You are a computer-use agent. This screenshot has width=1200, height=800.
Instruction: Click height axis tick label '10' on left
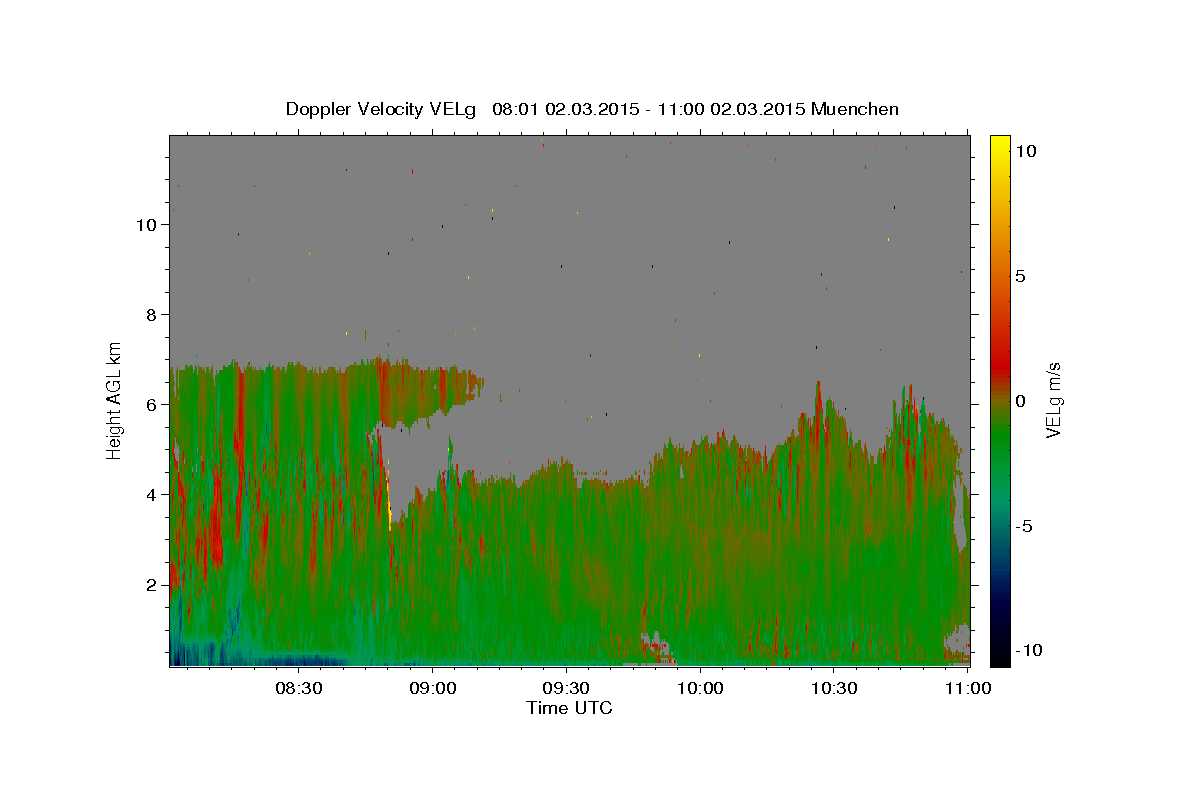[x=147, y=225]
